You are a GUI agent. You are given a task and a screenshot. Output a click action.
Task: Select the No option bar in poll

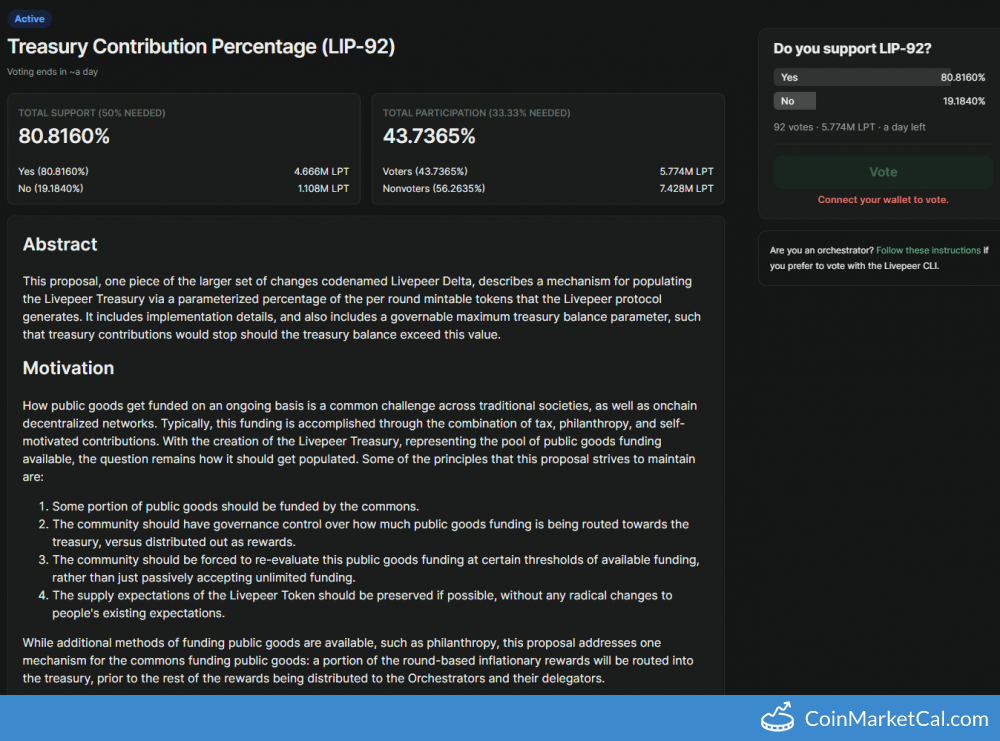(x=879, y=101)
